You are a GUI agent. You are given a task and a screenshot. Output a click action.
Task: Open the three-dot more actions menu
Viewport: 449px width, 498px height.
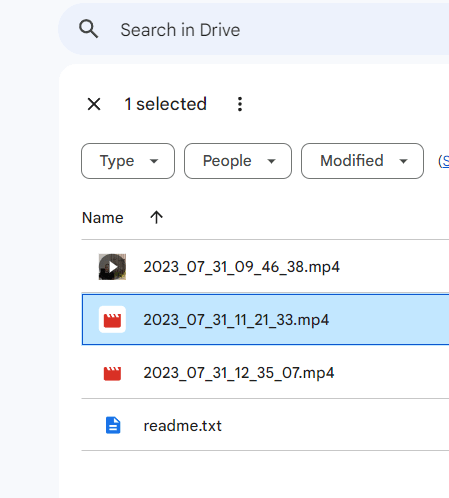[240, 104]
